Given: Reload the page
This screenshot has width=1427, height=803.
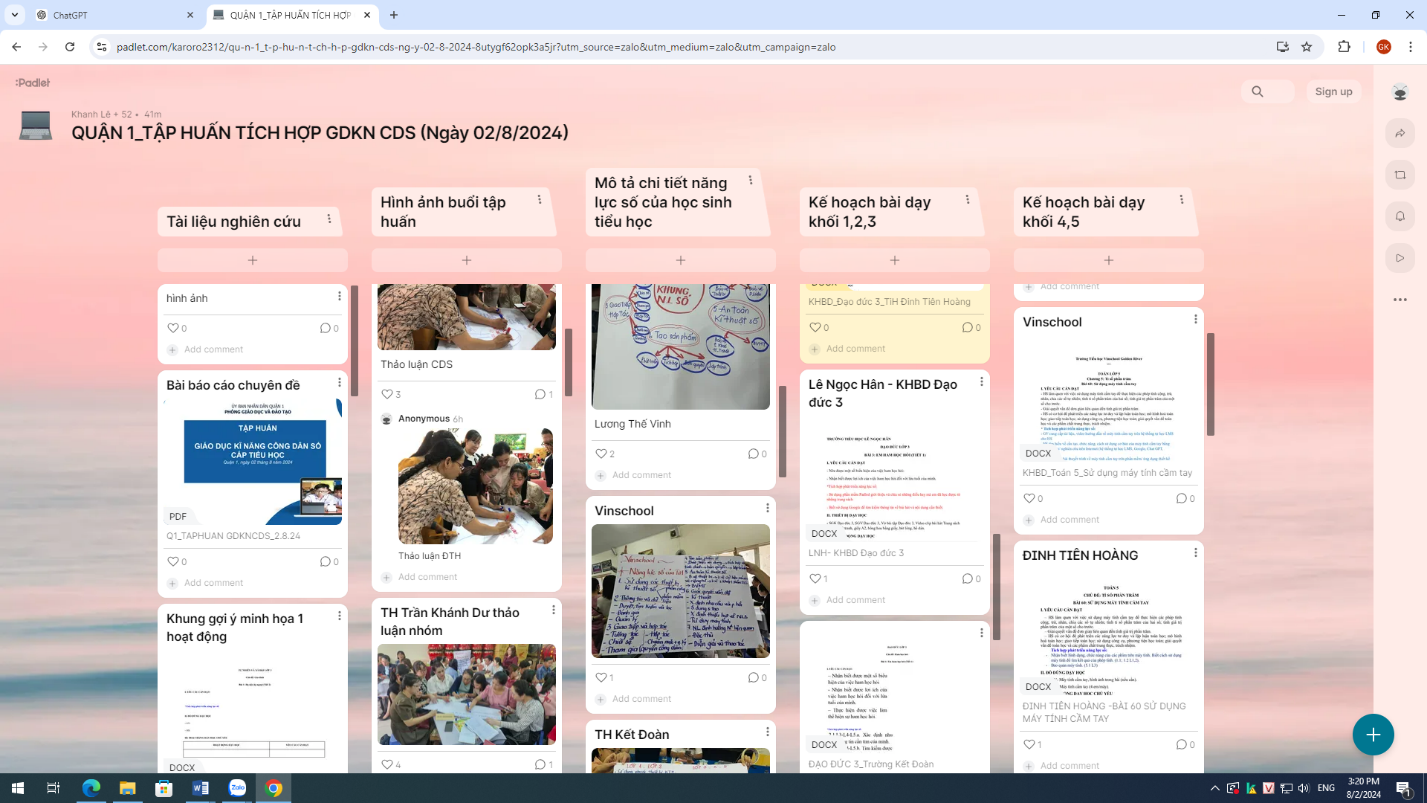Looking at the screenshot, I should 69,46.
